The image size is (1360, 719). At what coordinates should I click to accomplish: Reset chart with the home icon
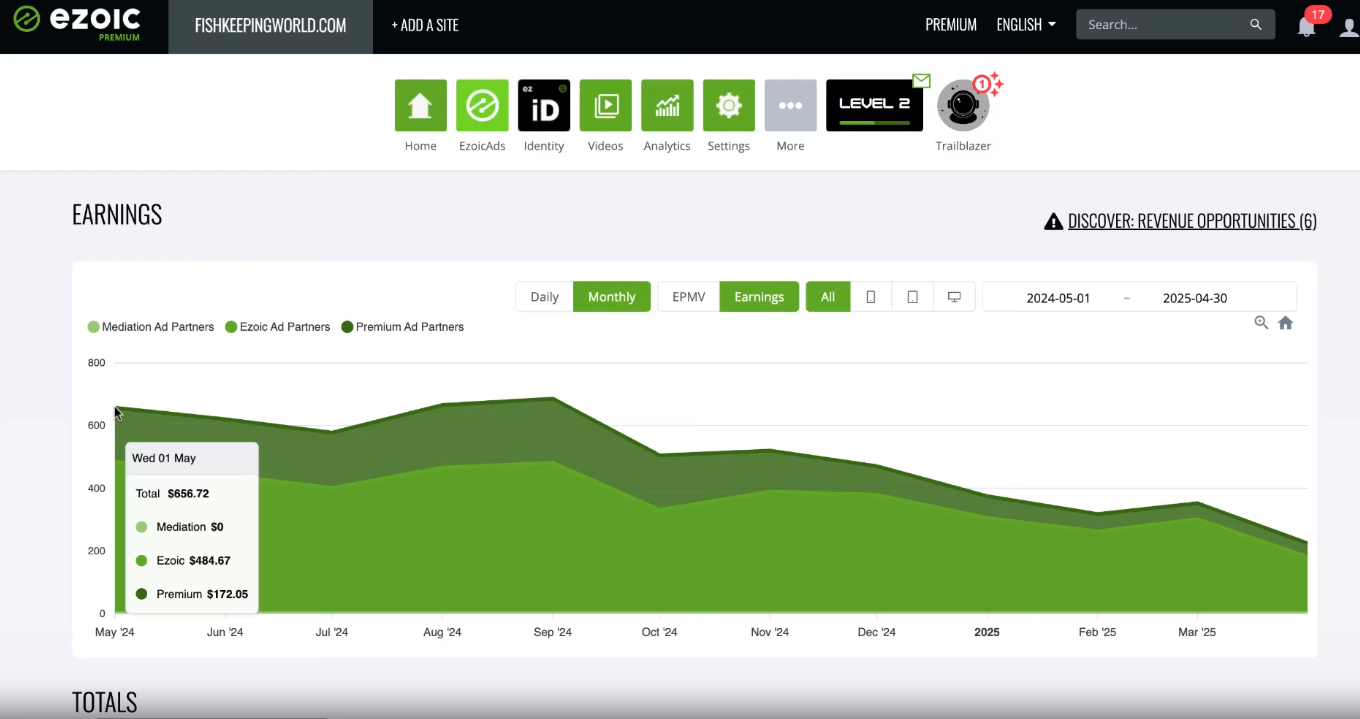tap(1286, 323)
